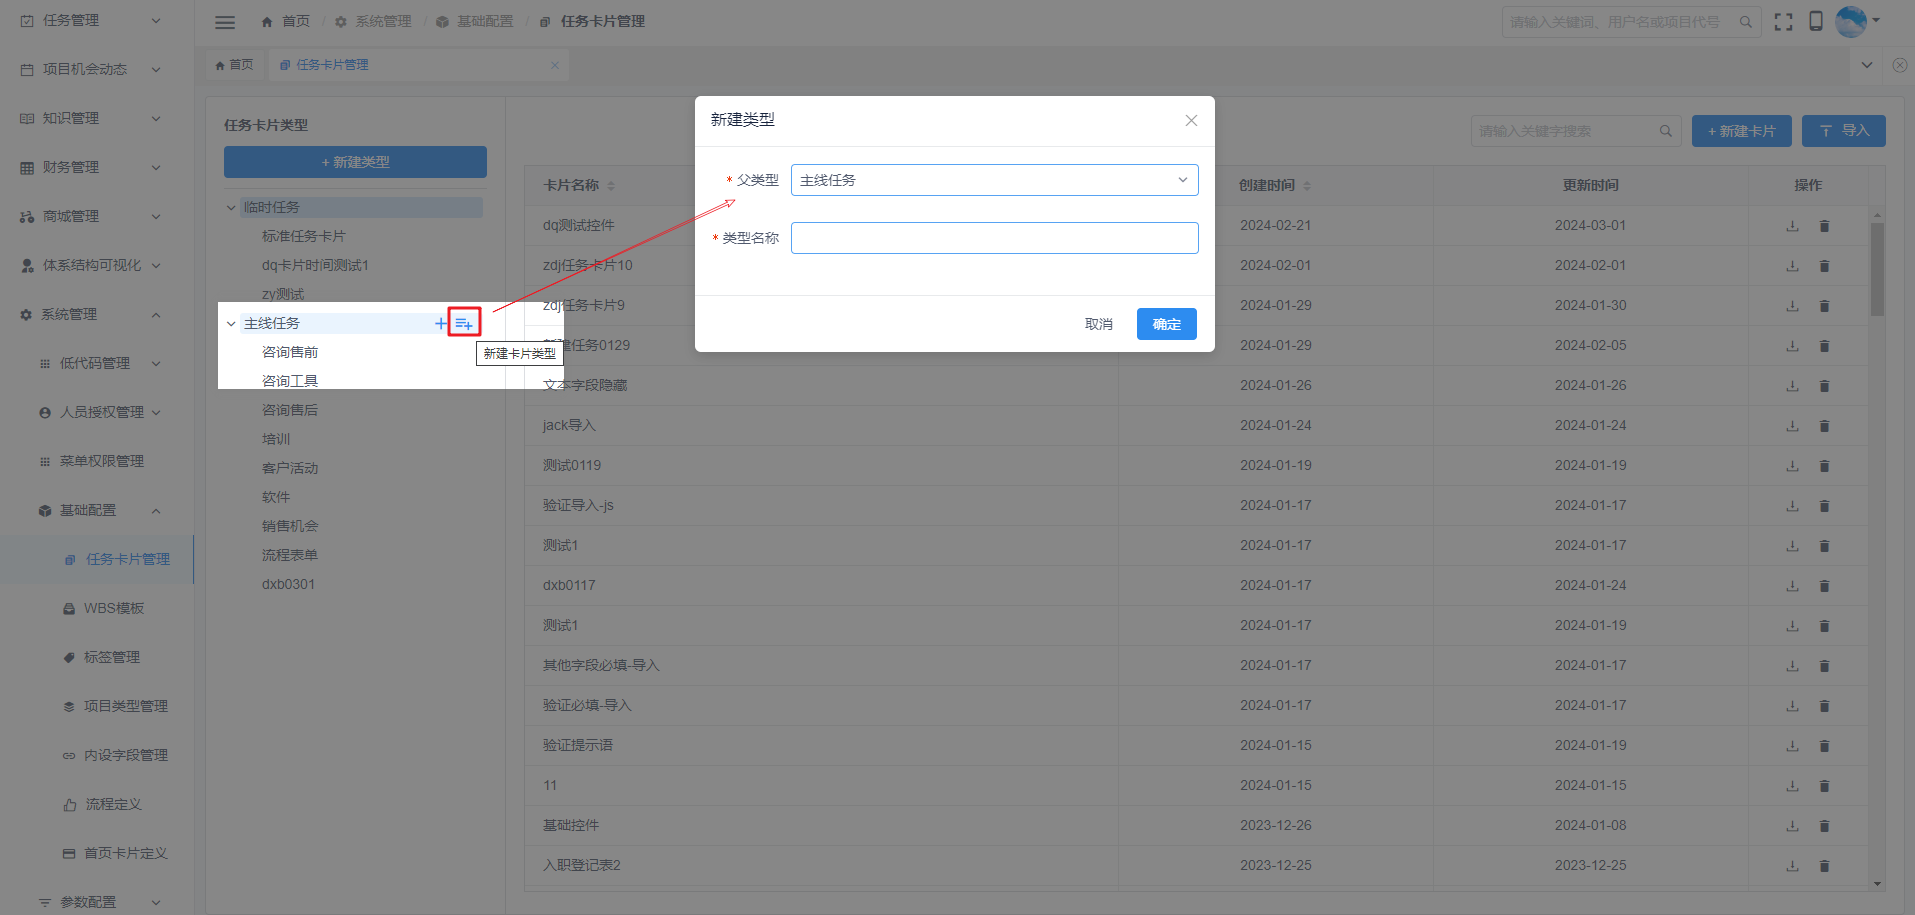
Task: Click the search icon in the card keyword search box
Action: coord(1665,131)
